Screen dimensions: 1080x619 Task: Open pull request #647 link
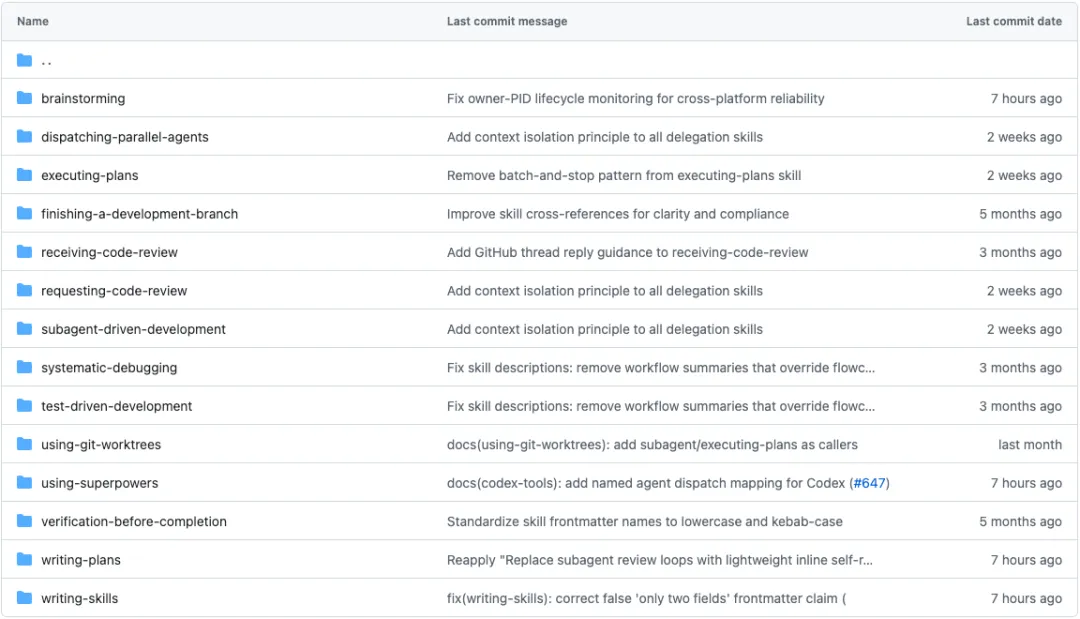(x=869, y=483)
